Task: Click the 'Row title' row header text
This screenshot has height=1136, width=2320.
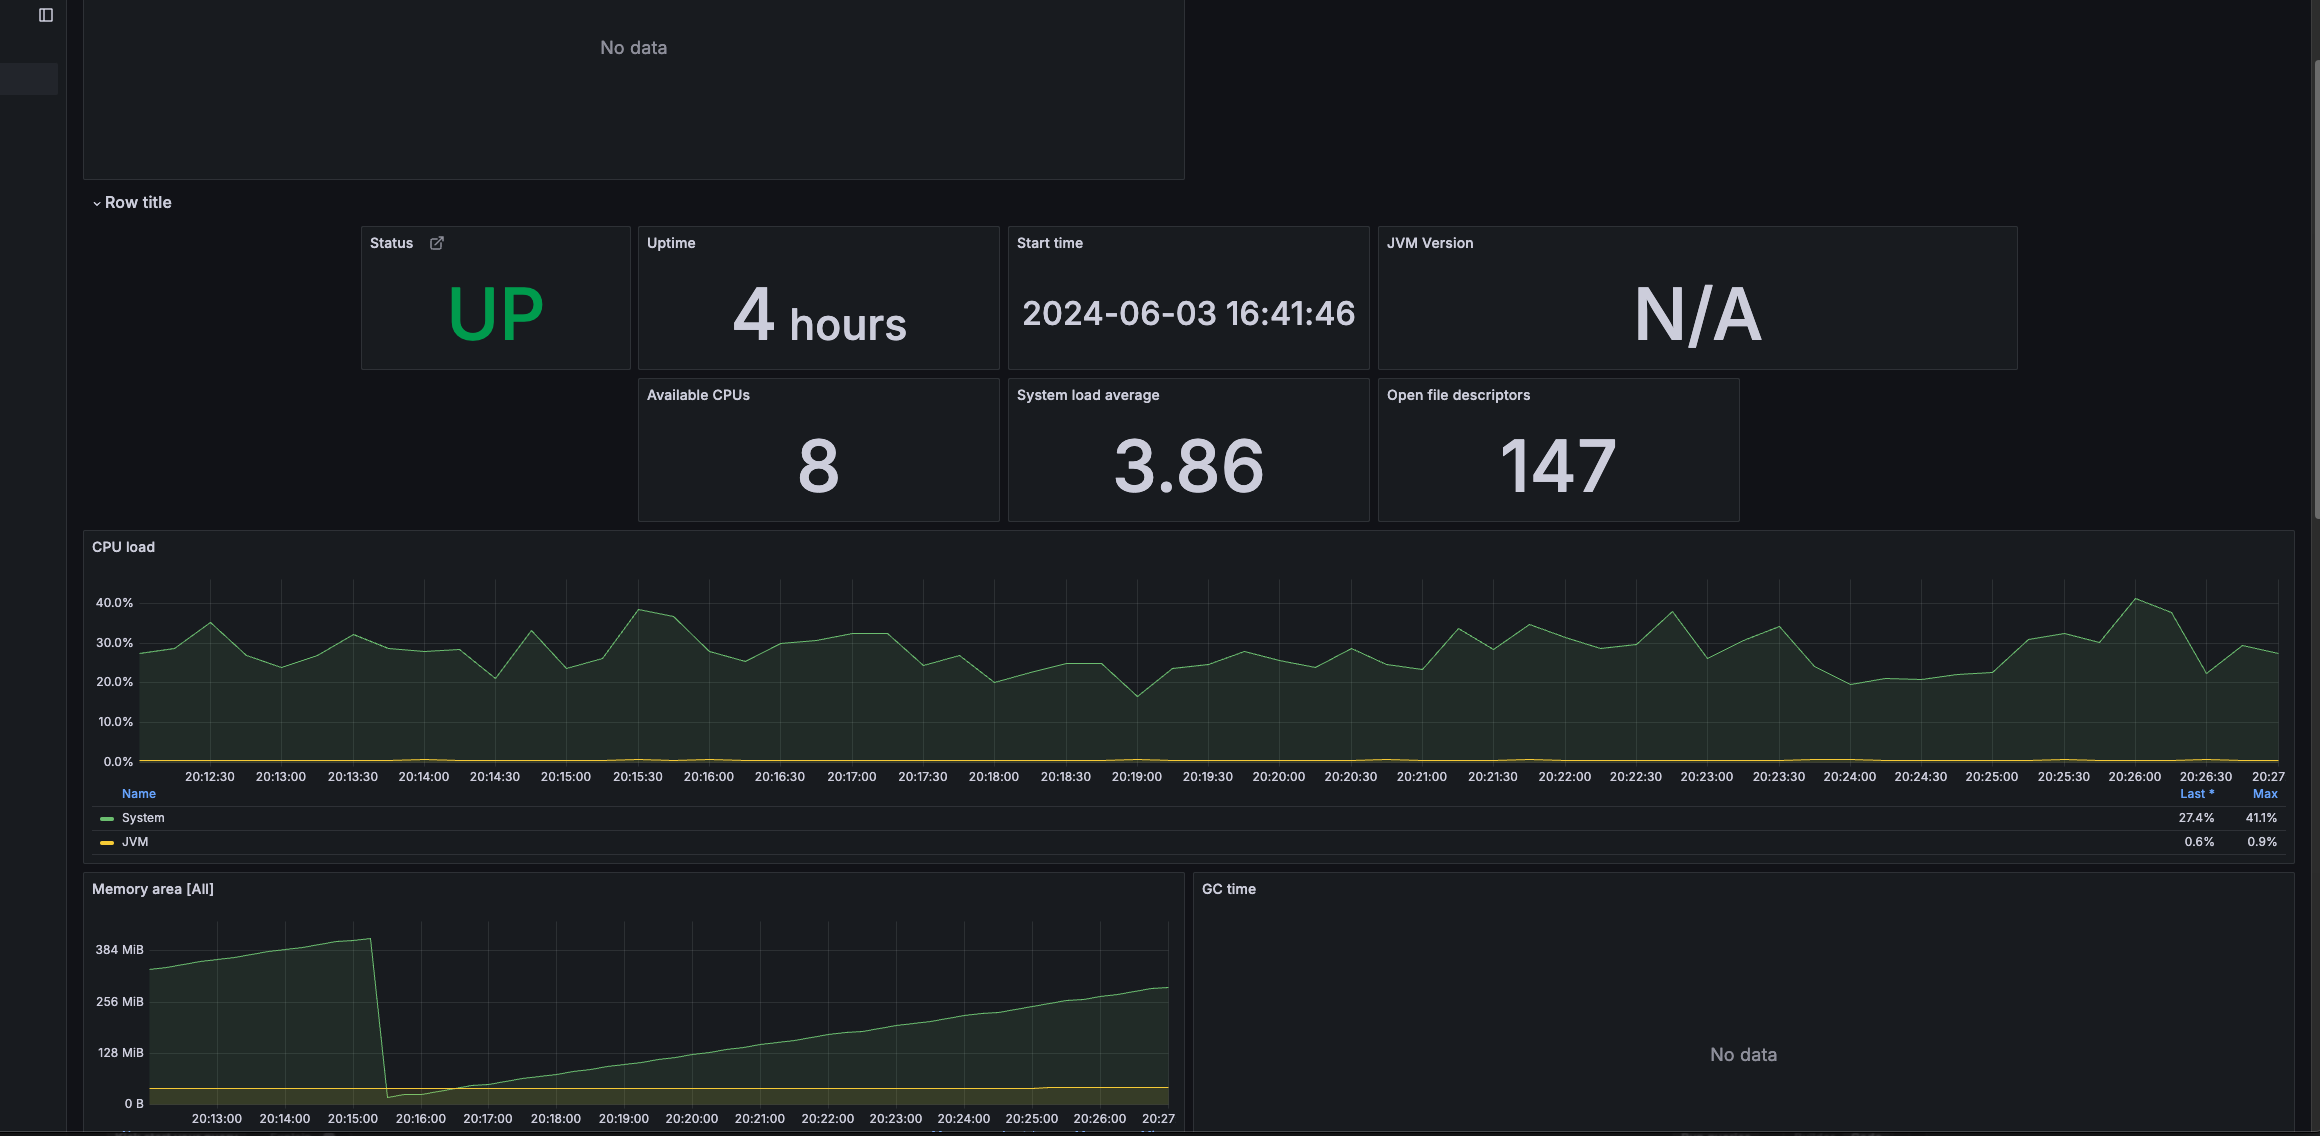Action: (138, 202)
